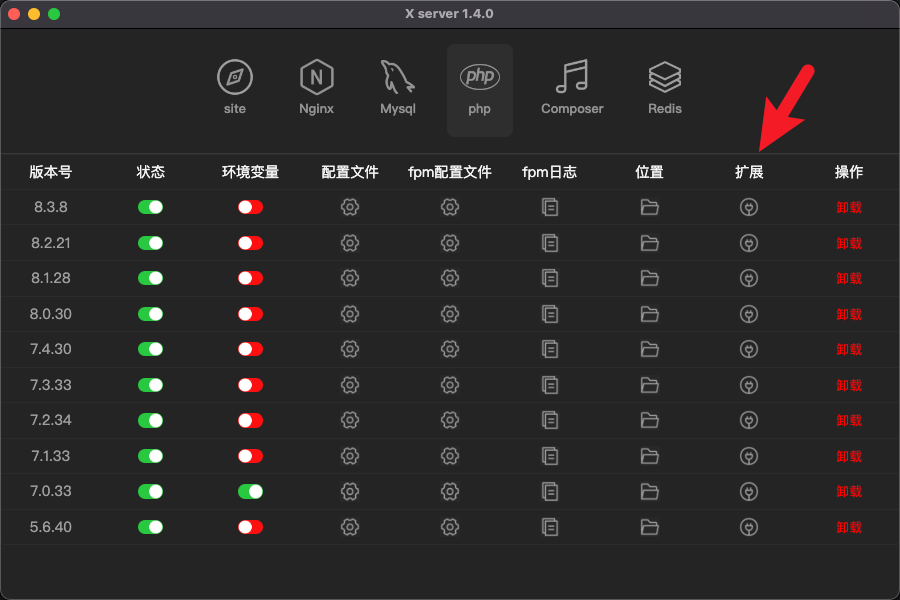
Task: Click the 位置 column header
Action: 649,172
